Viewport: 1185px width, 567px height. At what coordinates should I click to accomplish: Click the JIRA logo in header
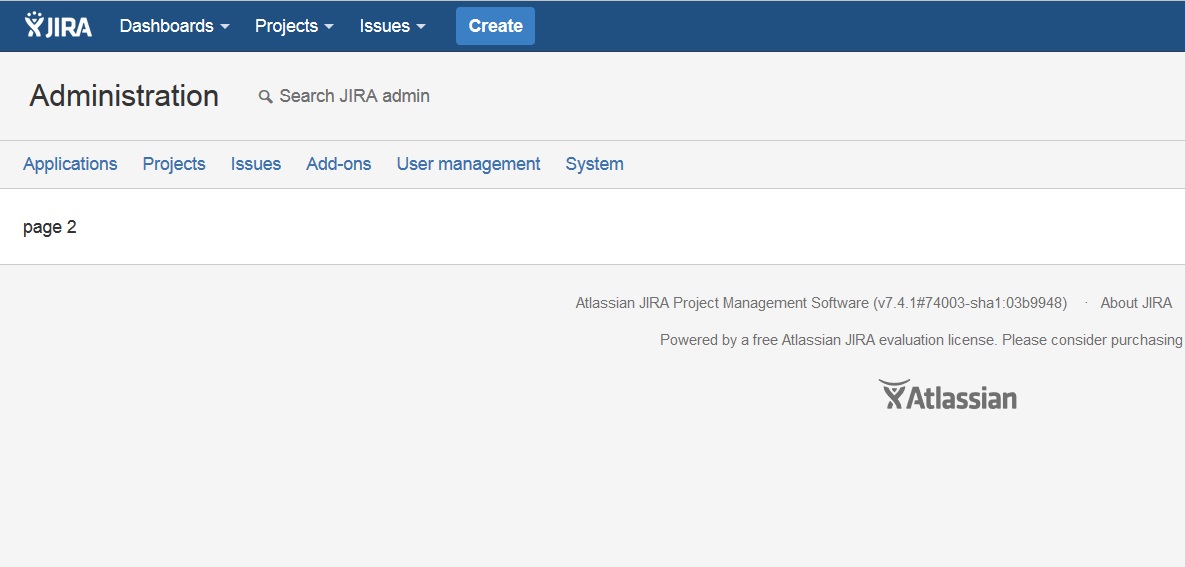click(58, 26)
